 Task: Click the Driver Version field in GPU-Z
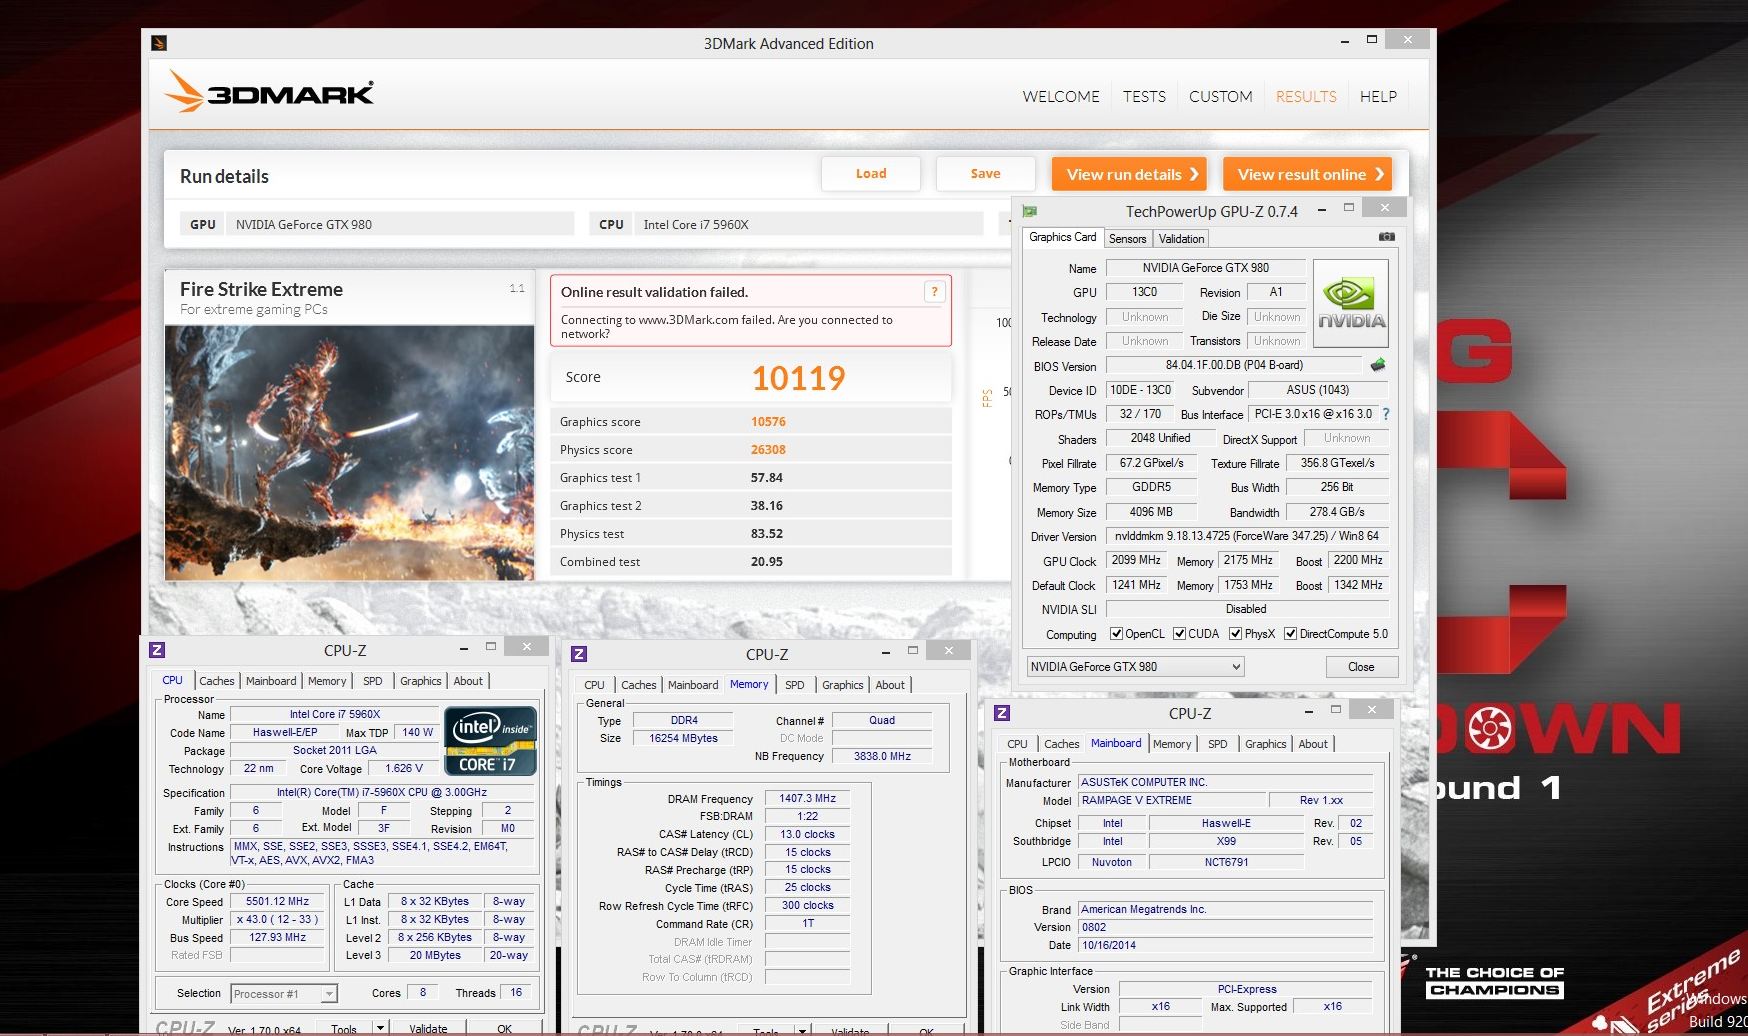point(1247,536)
